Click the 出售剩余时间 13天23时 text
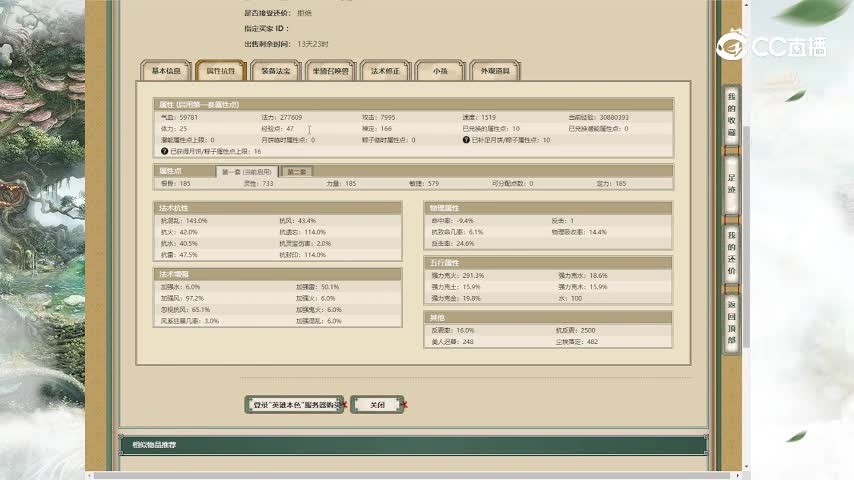Screen dimensions: 854x480 pos(286,44)
